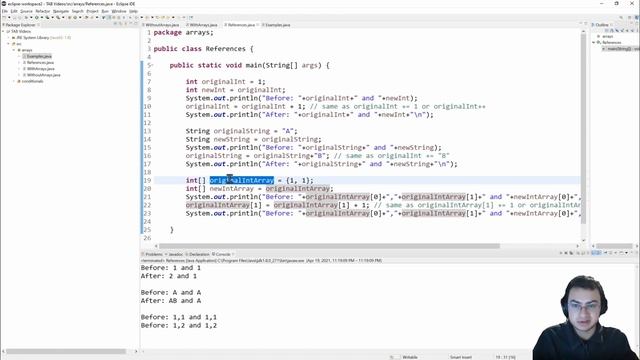Close the References.java editor tab

pyautogui.click(x=258, y=25)
